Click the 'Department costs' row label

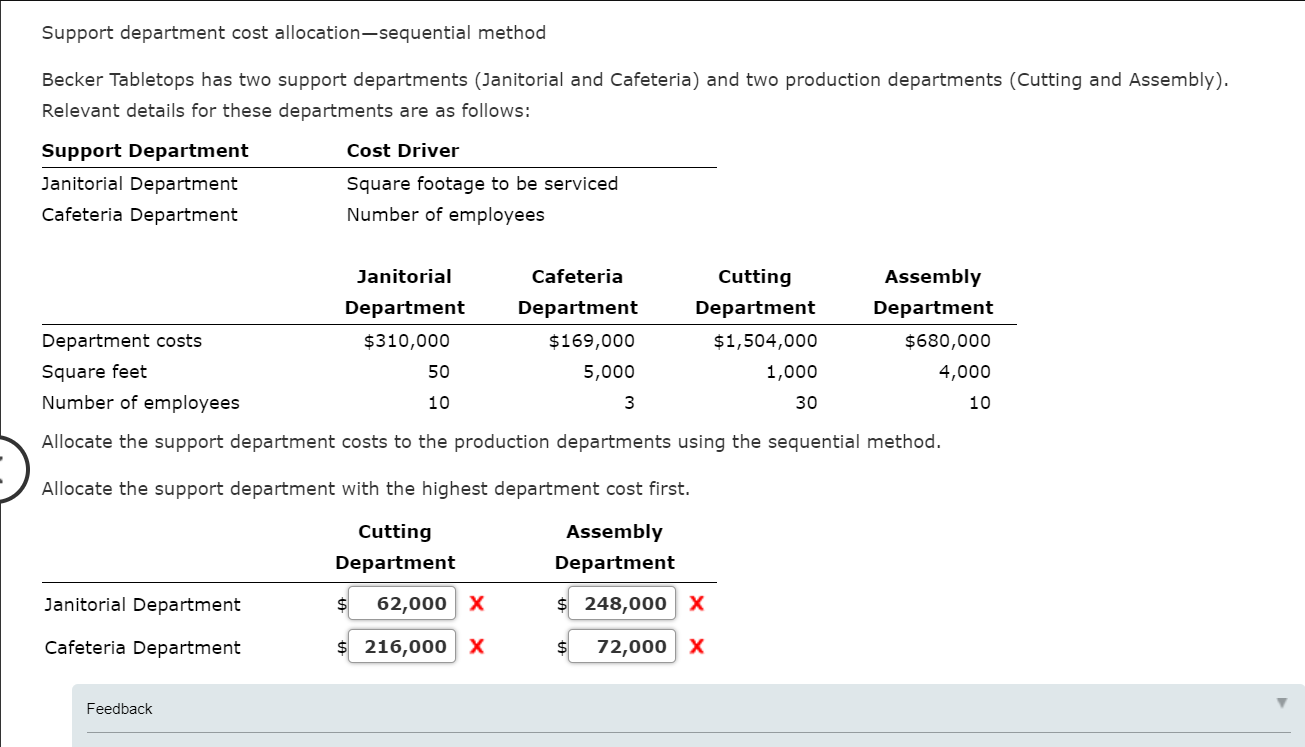pos(122,341)
